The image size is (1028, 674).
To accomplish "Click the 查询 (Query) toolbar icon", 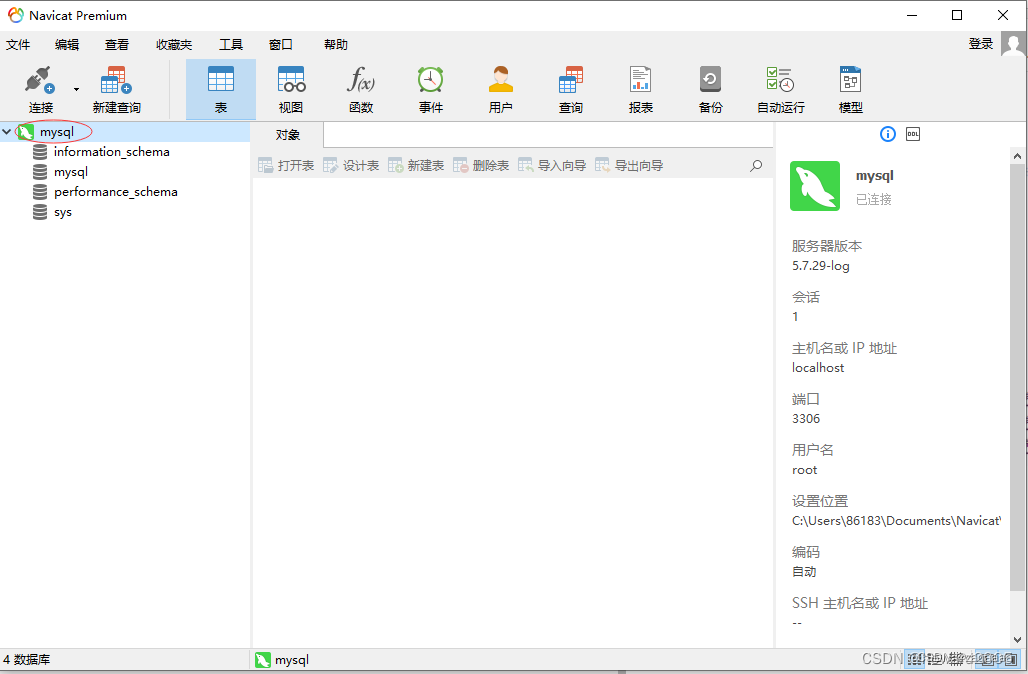I will pos(570,89).
